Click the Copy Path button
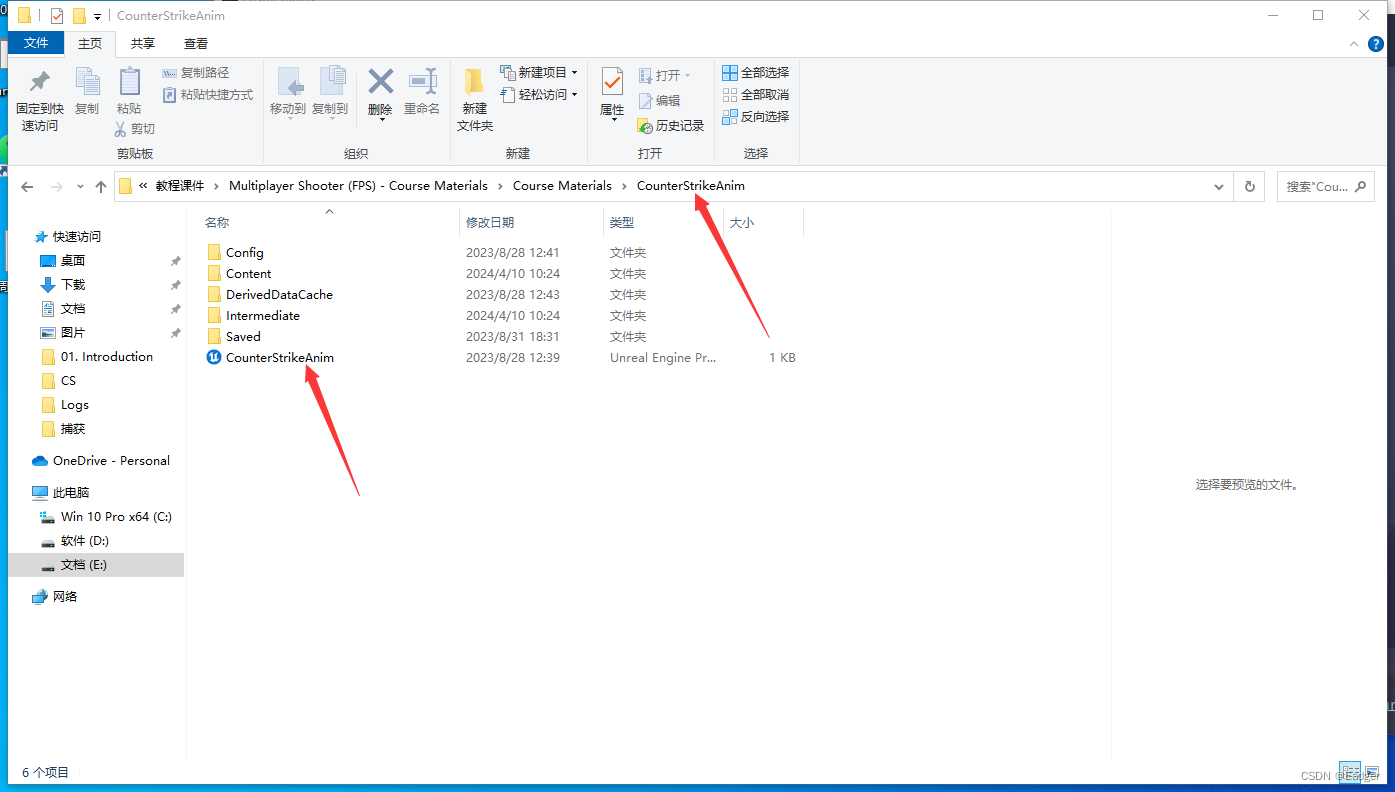The width and height of the screenshot is (1395, 792). point(196,73)
